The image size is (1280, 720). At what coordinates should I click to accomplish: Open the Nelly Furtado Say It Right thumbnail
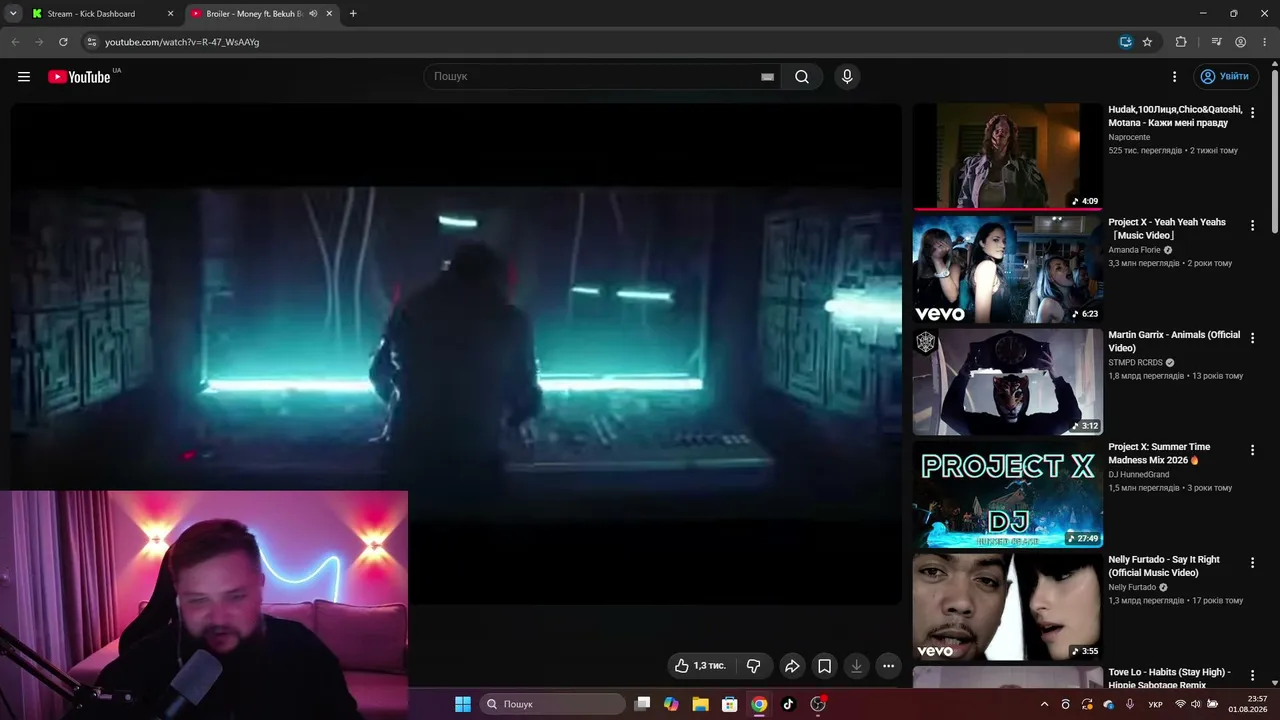tap(1008, 607)
